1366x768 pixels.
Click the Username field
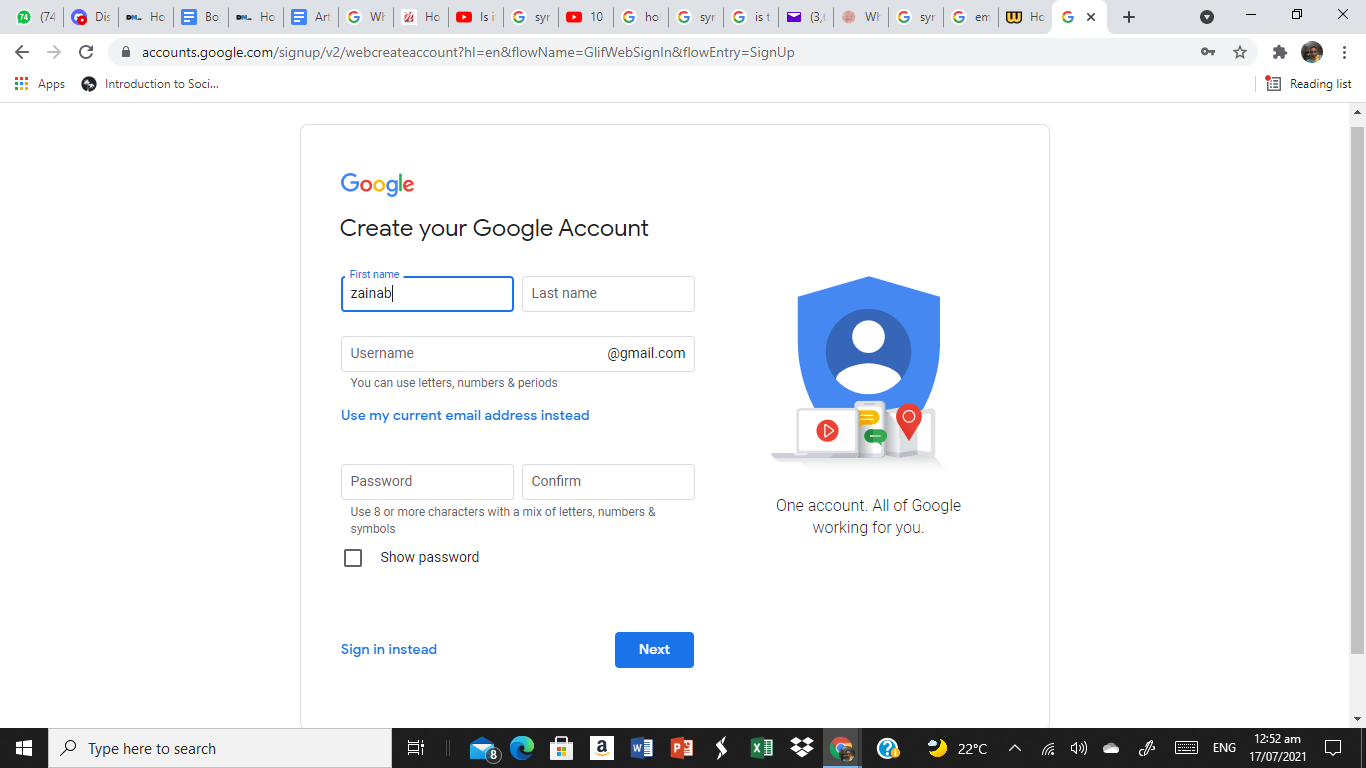click(x=518, y=354)
